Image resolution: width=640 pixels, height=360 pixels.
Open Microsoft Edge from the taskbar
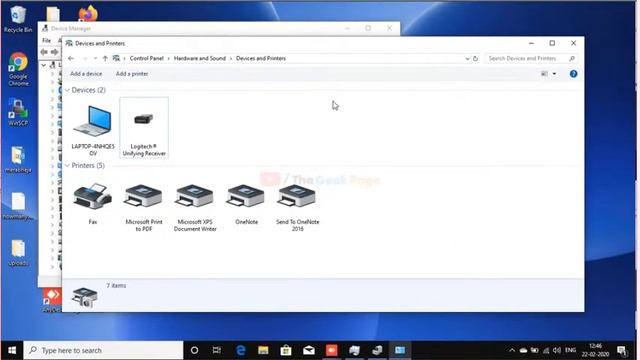(240, 350)
